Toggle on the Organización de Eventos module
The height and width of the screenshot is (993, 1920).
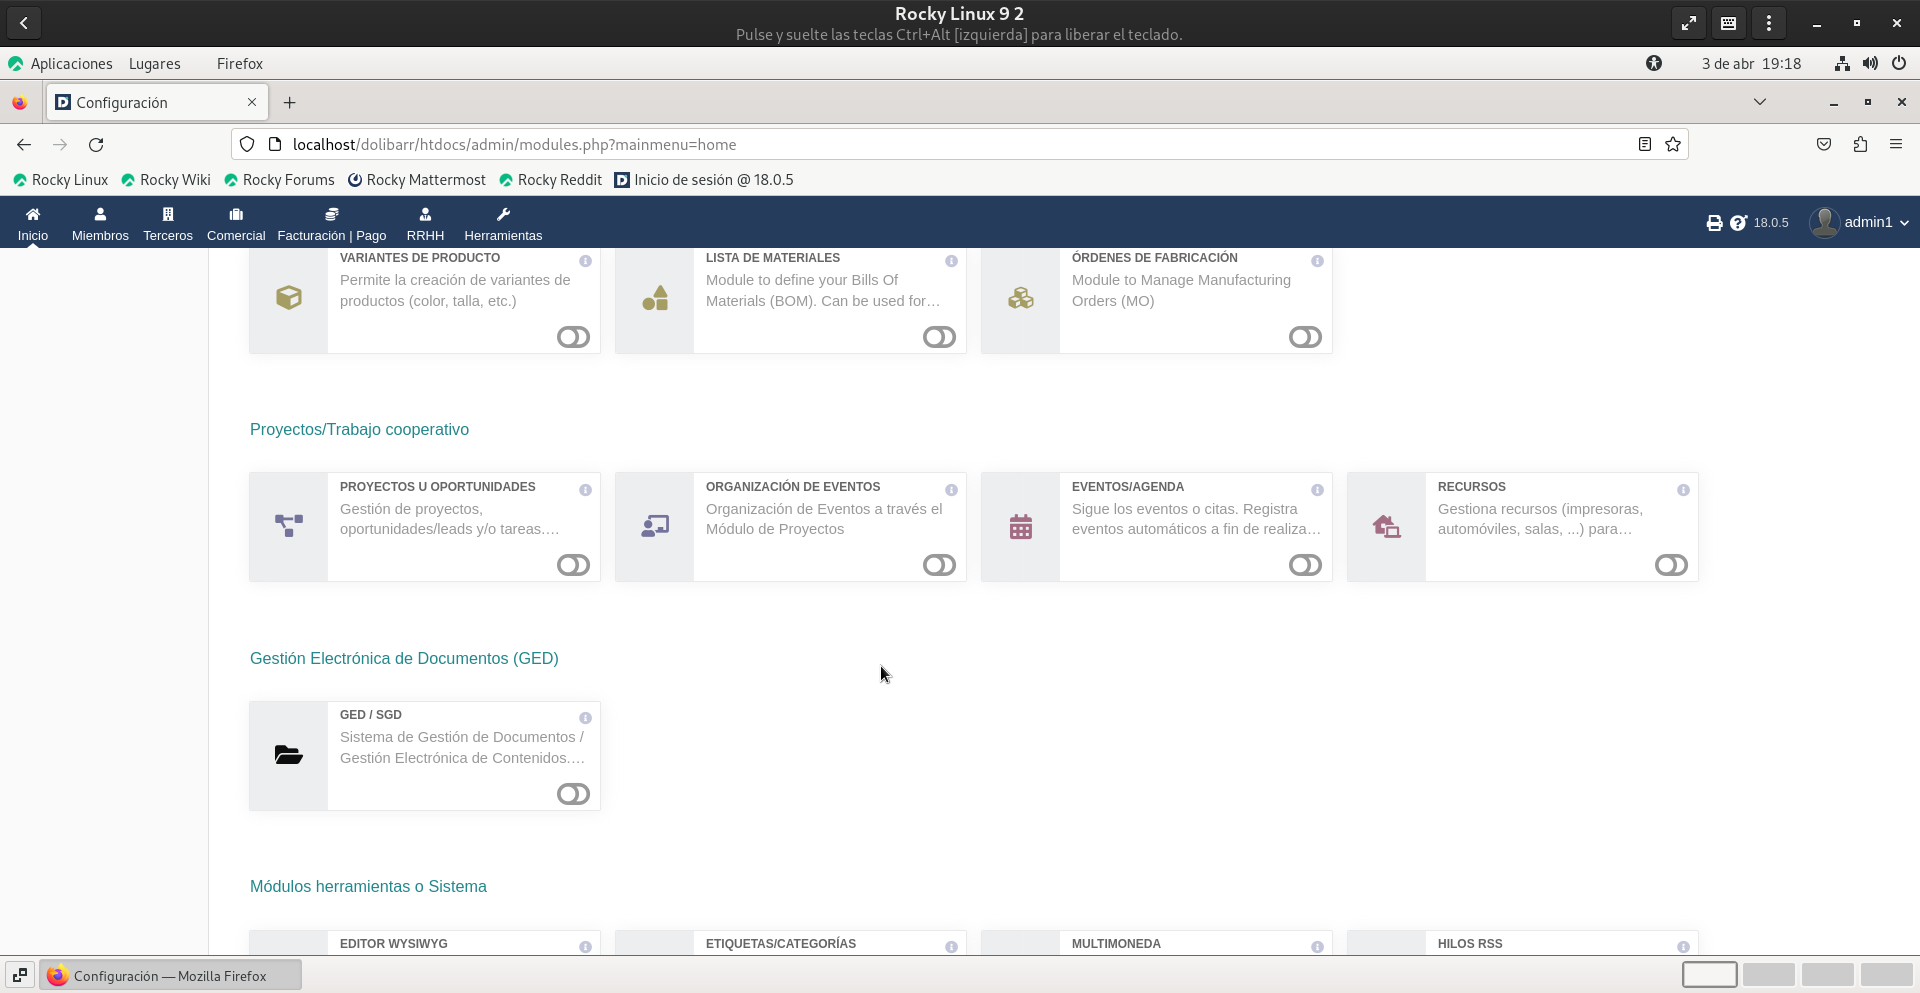(939, 565)
